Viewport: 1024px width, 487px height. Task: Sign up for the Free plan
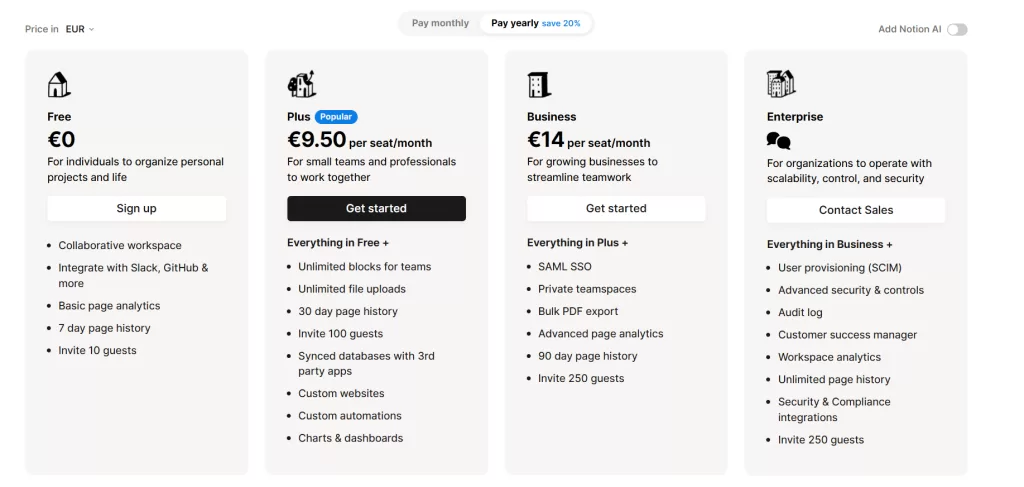136,208
